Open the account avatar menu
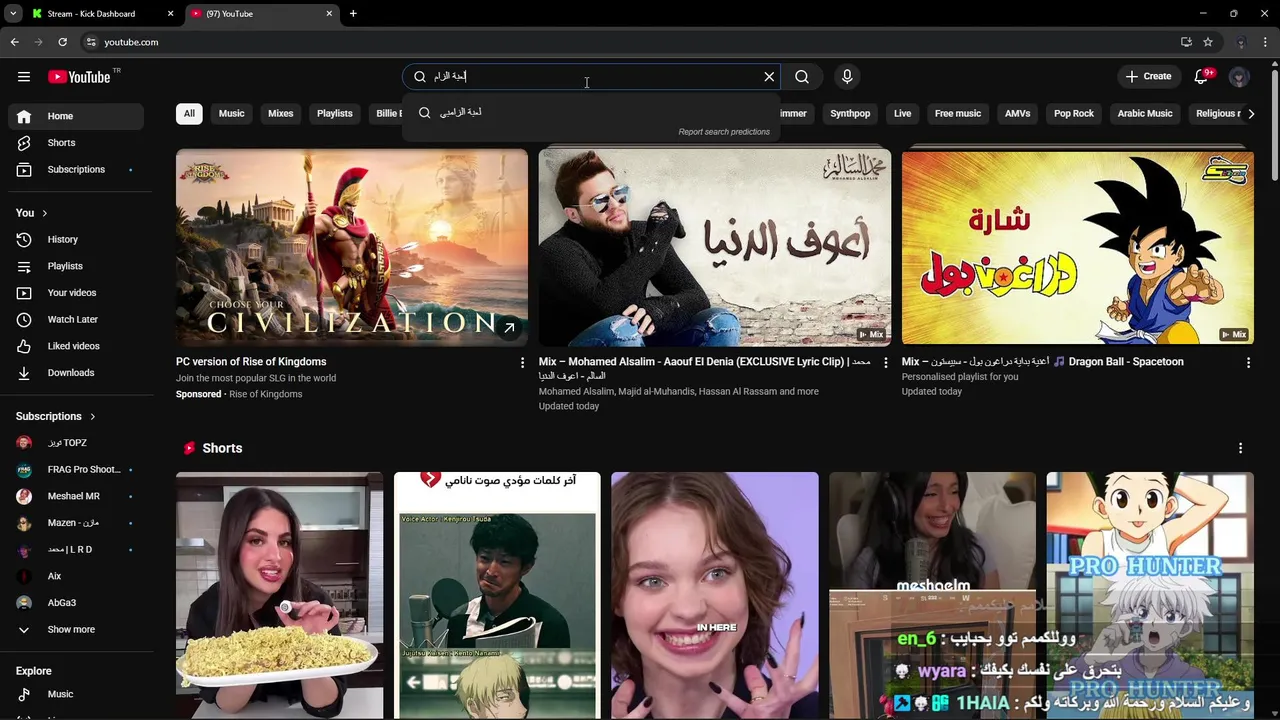Viewport: 1280px width, 720px height. pyautogui.click(x=1239, y=77)
